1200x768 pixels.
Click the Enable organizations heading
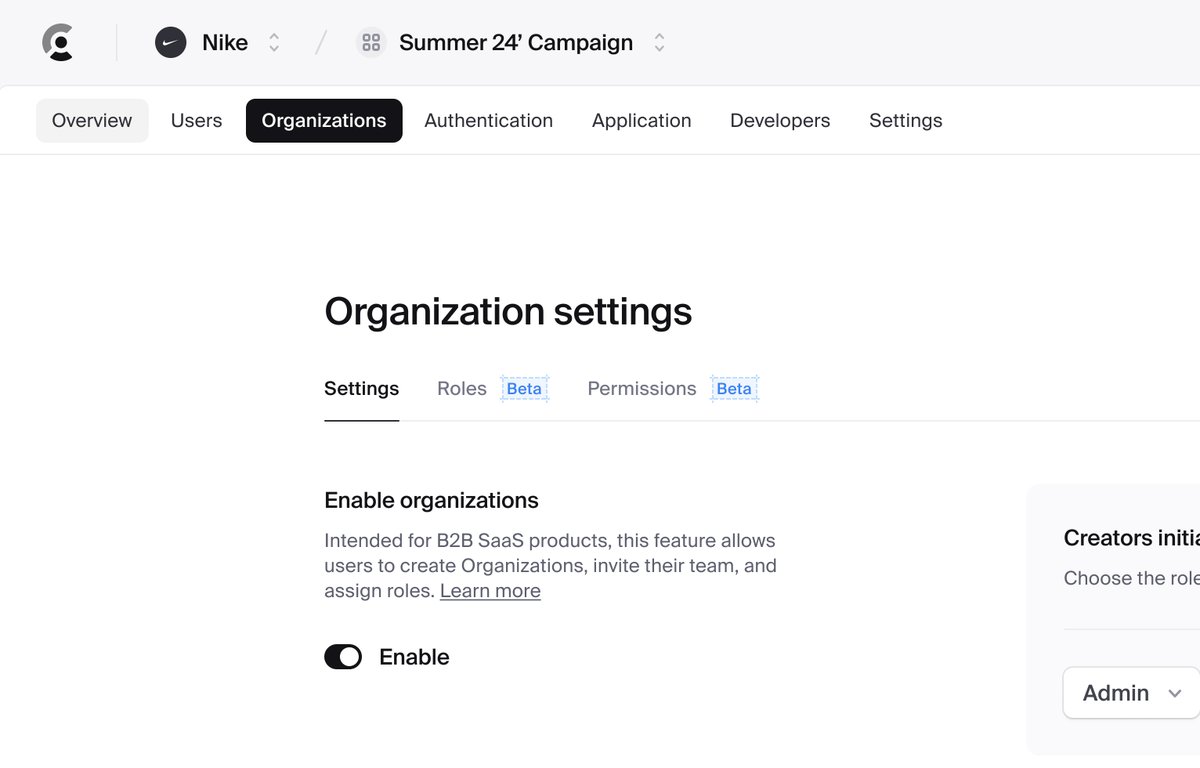(x=432, y=501)
